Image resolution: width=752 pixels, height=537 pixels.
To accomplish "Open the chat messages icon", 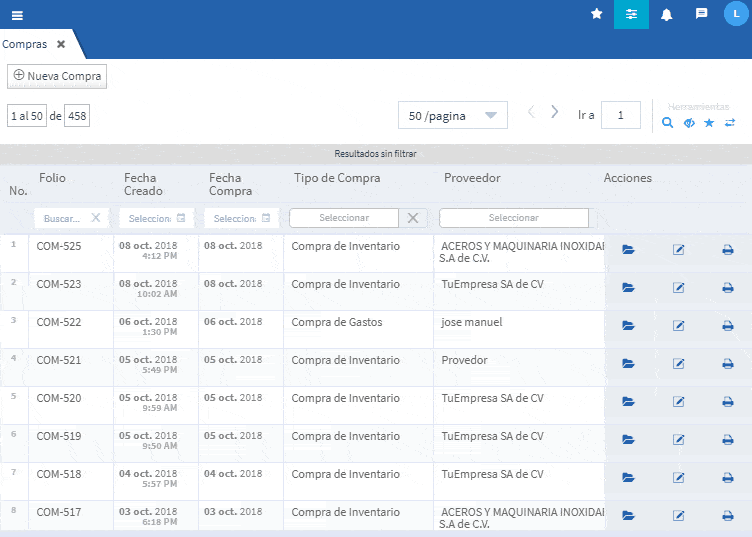I will 701,13.
